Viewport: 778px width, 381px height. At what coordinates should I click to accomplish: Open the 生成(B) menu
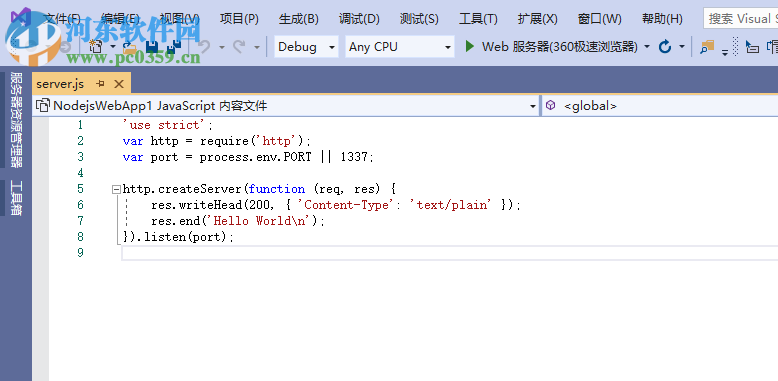coord(299,19)
